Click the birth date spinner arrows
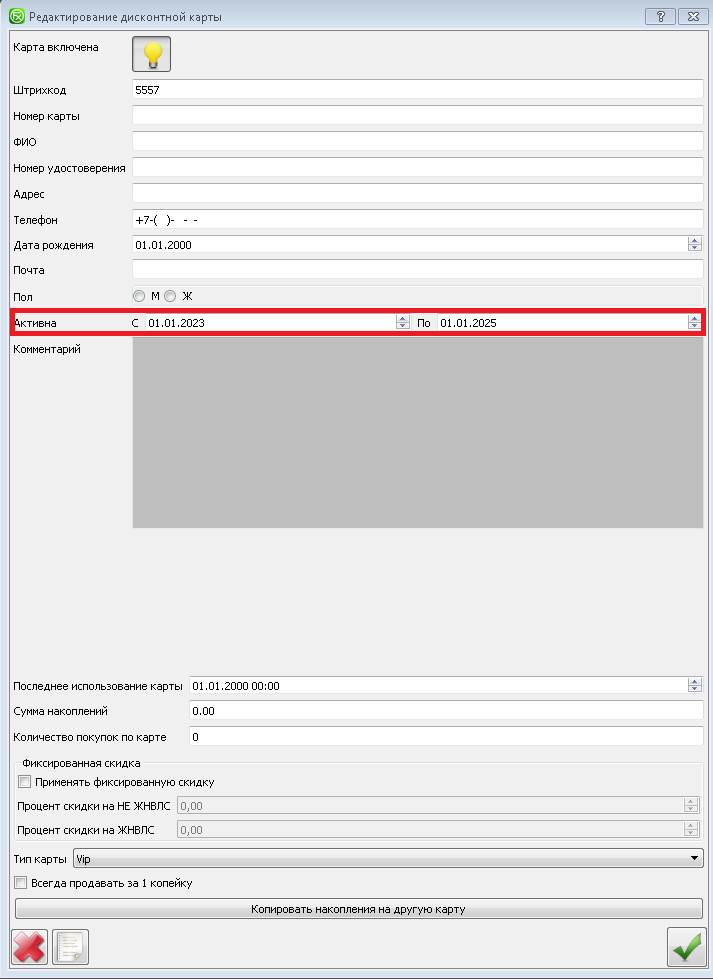The width and height of the screenshot is (713, 979). pyautogui.click(x=694, y=245)
